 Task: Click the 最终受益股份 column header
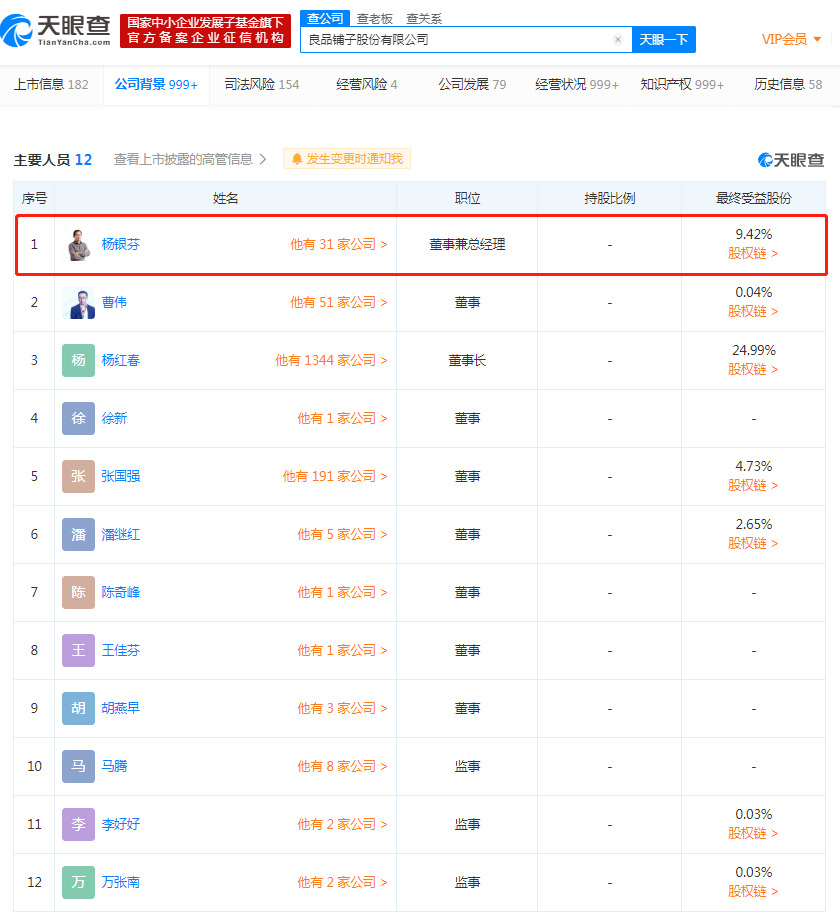pyautogui.click(x=754, y=198)
